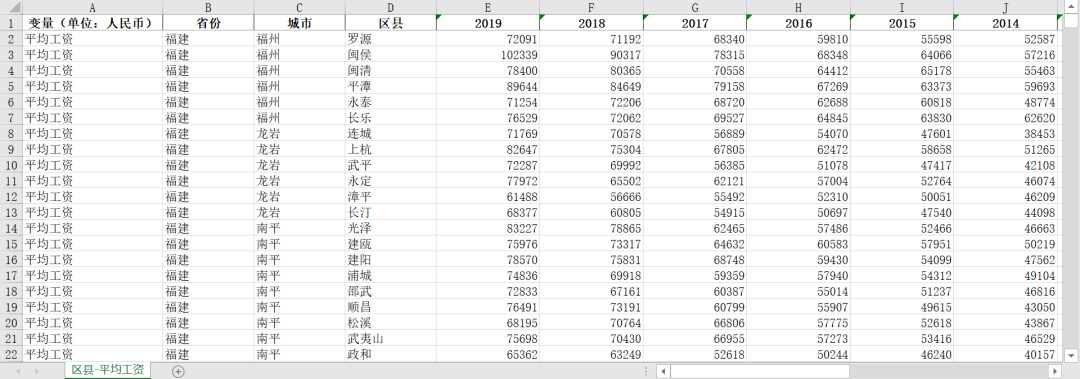Select the cell containing 政和
This screenshot has width=1080, height=379.
(x=391, y=354)
